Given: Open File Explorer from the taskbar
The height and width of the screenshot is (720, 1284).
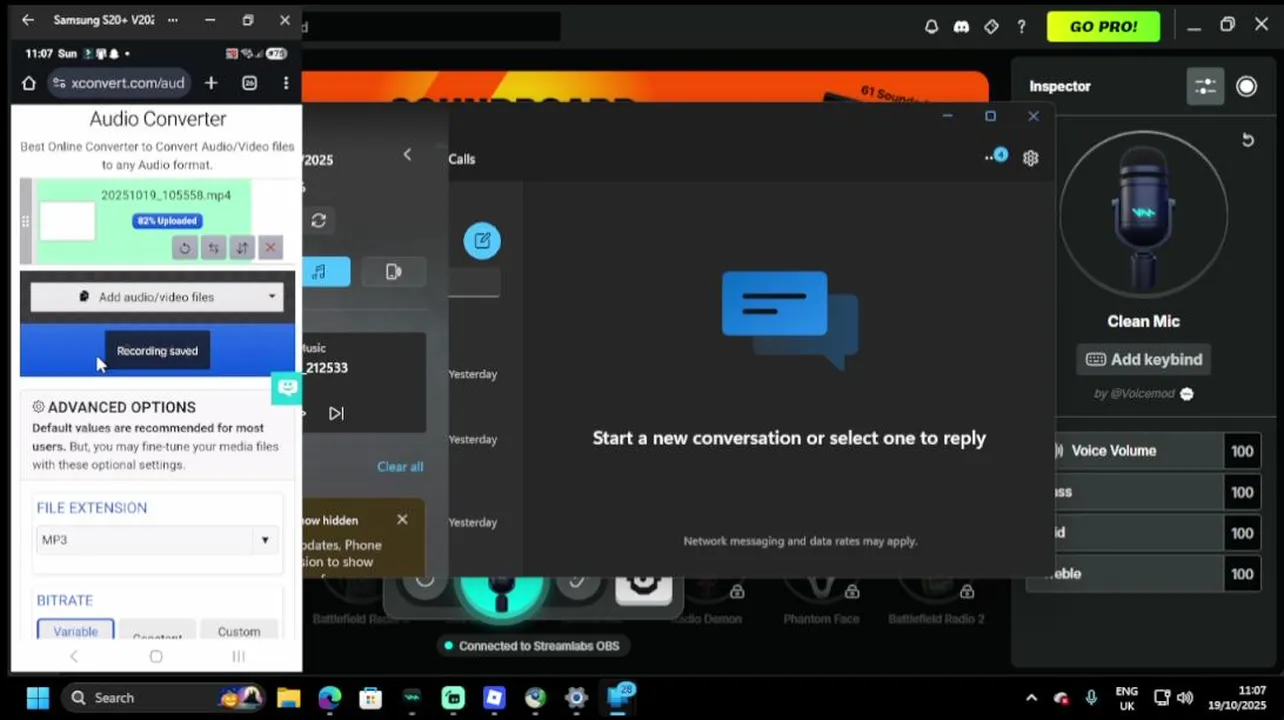Looking at the screenshot, I should coord(288,698).
